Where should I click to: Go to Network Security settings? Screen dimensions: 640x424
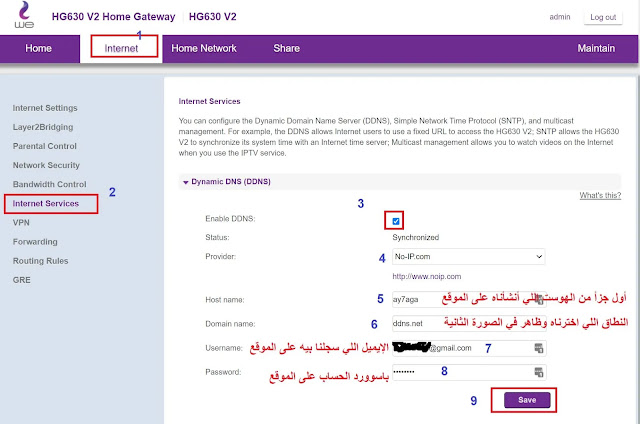click(x=46, y=165)
